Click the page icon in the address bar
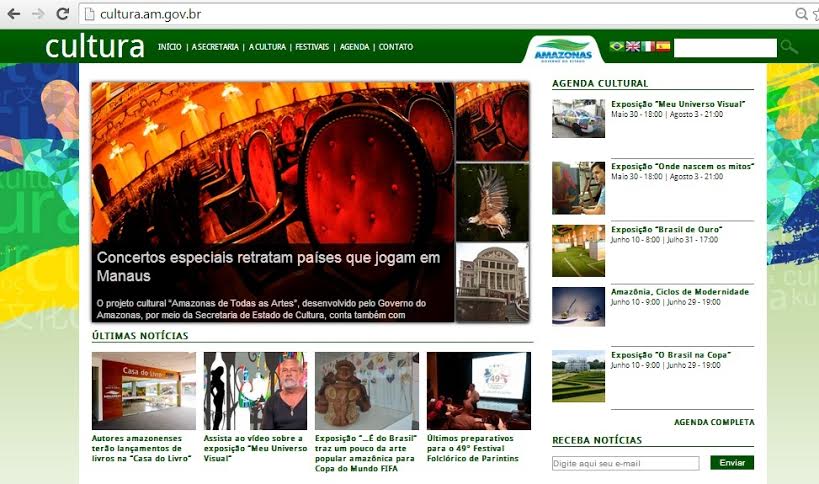Screen dimensions: 819x484 coord(89,14)
